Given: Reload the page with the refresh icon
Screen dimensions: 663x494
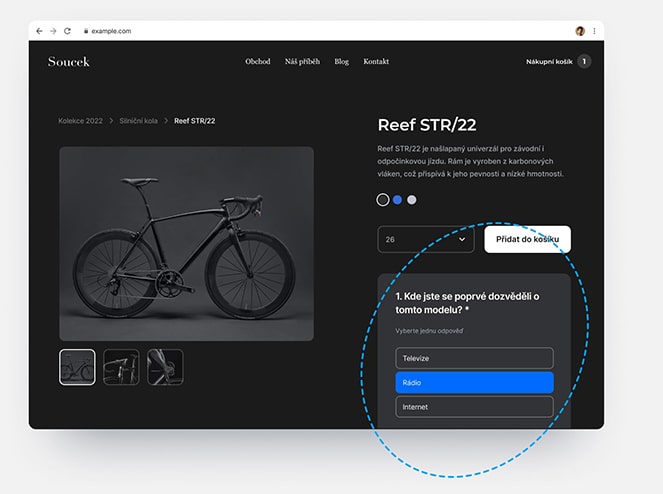Looking at the screenshot, I should point(67,31).
